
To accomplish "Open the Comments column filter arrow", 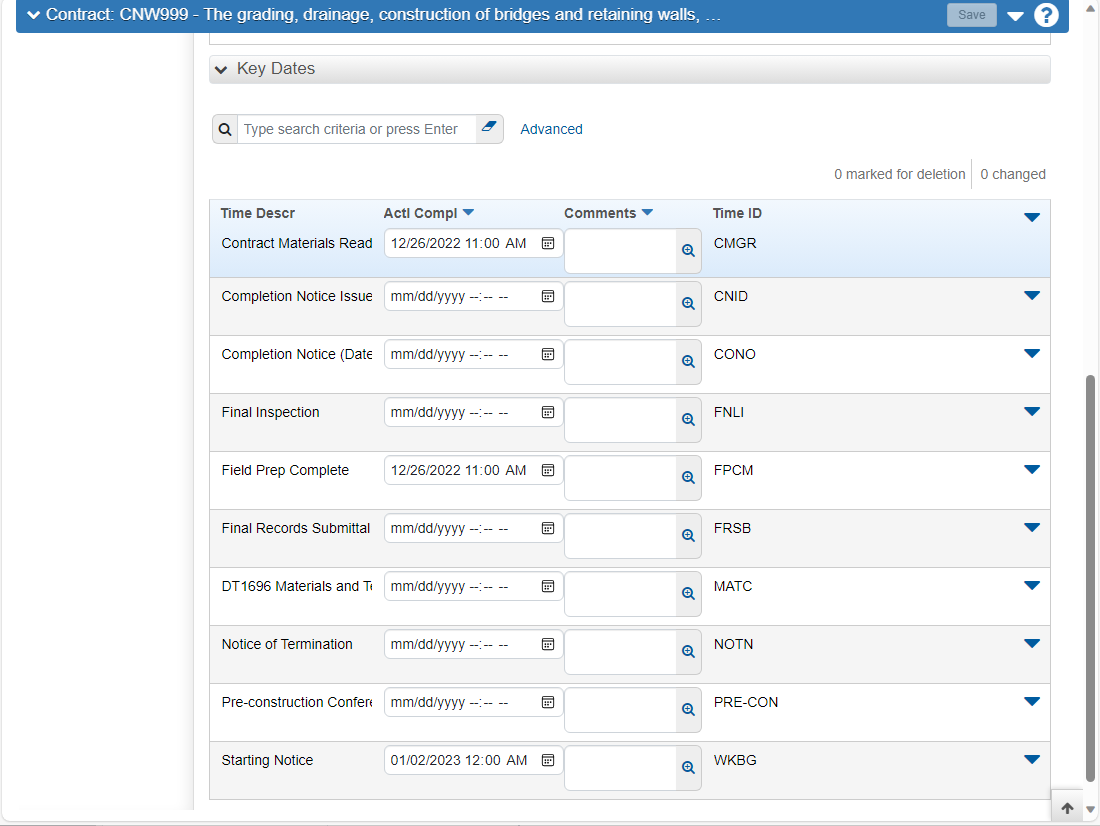I will pos(648,213).
